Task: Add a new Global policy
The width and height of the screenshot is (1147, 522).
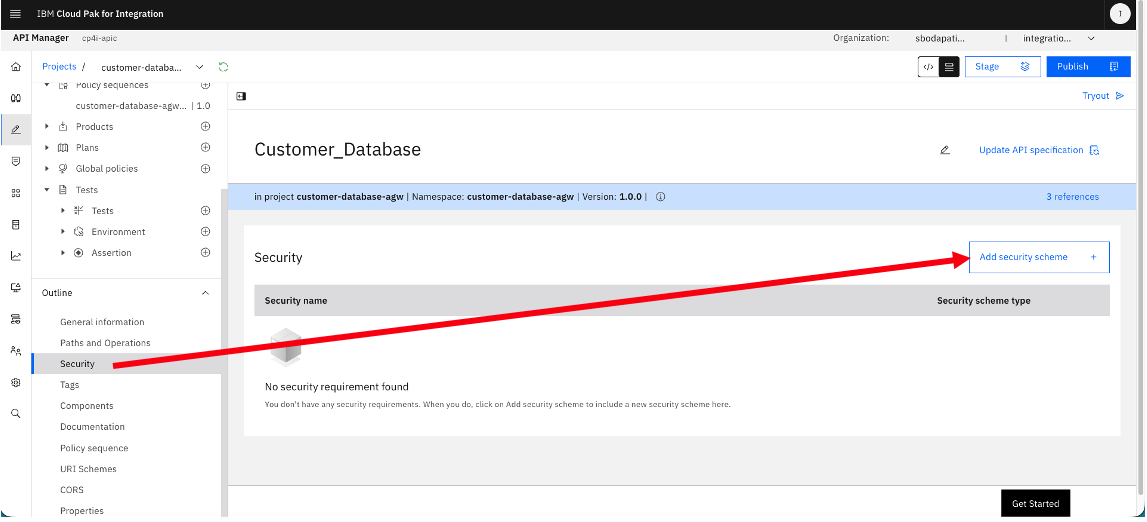Action: [206, 169]
